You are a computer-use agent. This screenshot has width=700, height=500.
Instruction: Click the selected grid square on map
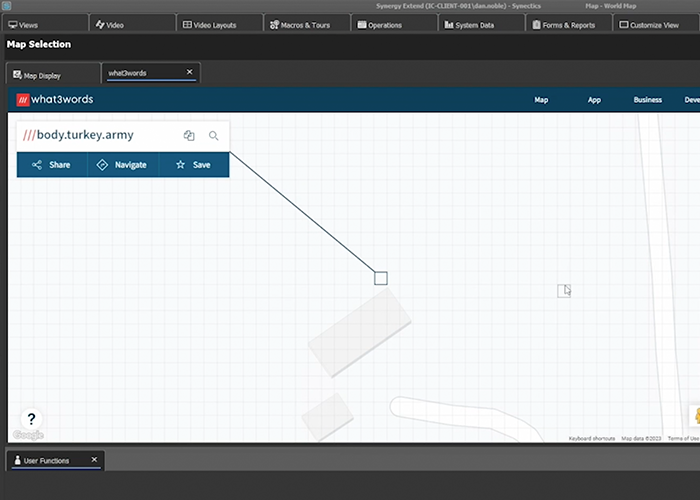pyautogui.click(x=381, y=279)
